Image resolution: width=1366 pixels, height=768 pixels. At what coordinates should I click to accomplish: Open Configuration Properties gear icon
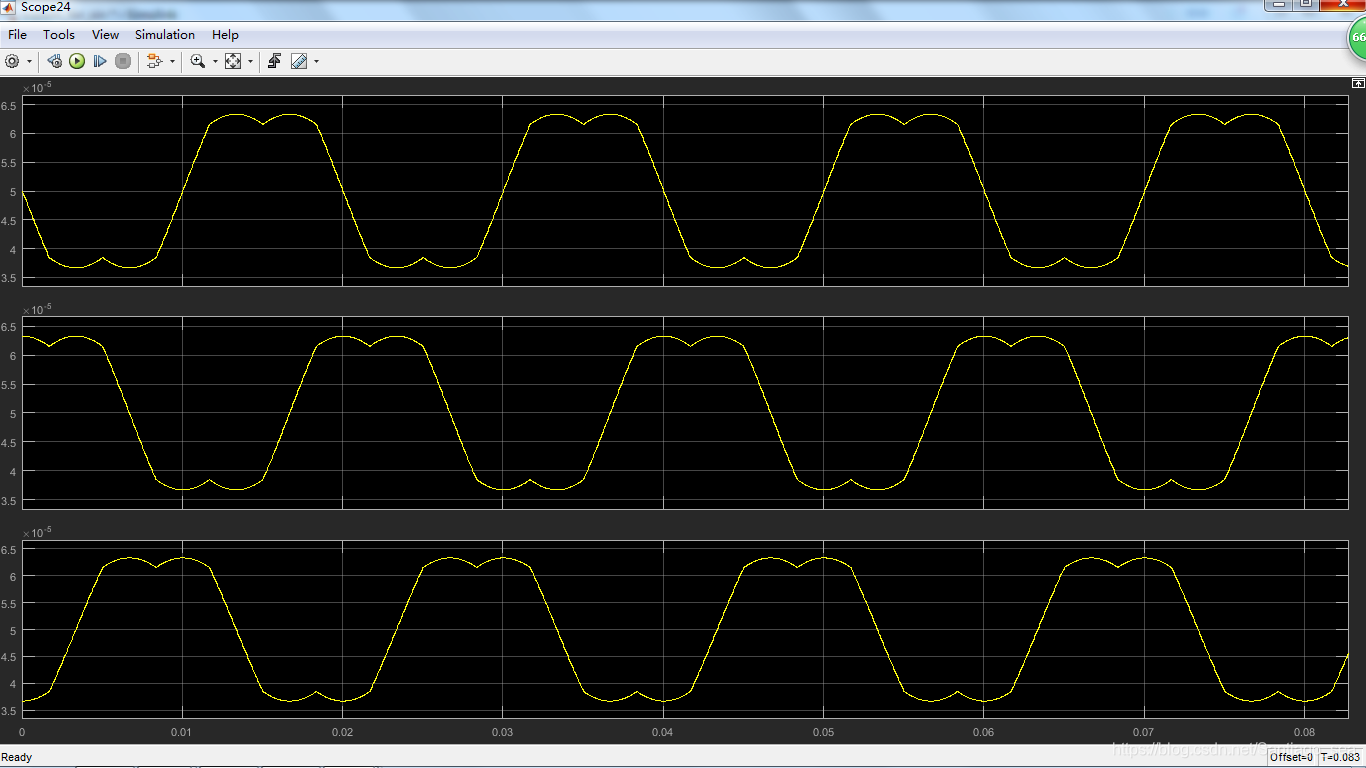tap(12, 61)
